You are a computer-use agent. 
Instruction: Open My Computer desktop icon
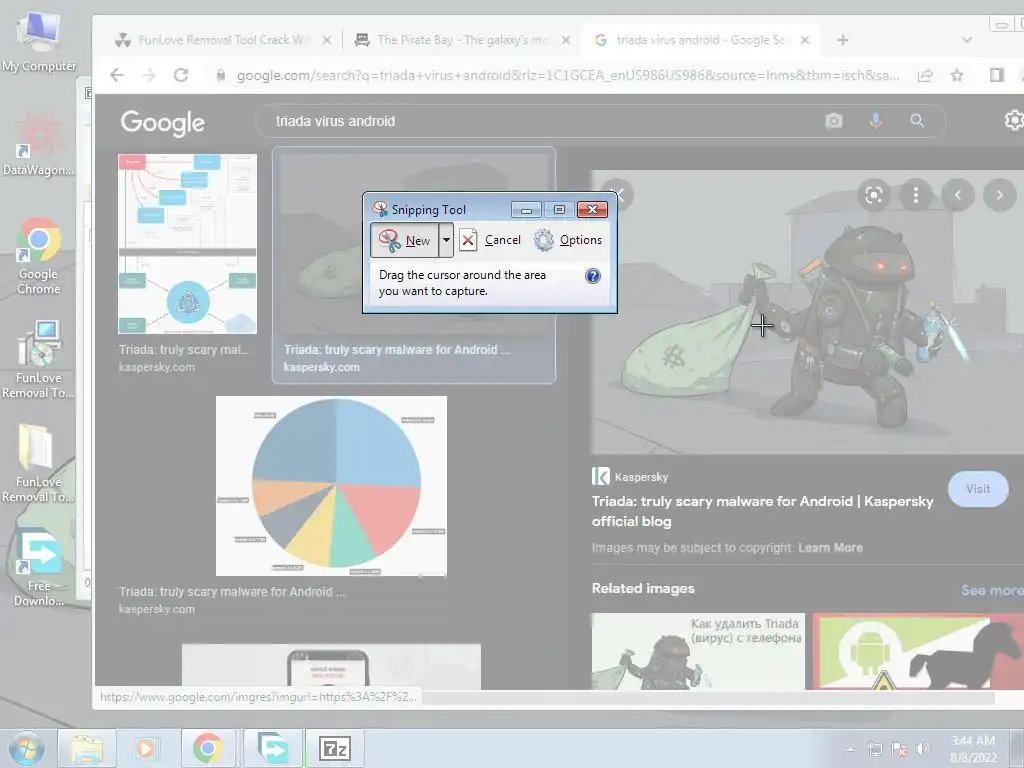(39, 42)
